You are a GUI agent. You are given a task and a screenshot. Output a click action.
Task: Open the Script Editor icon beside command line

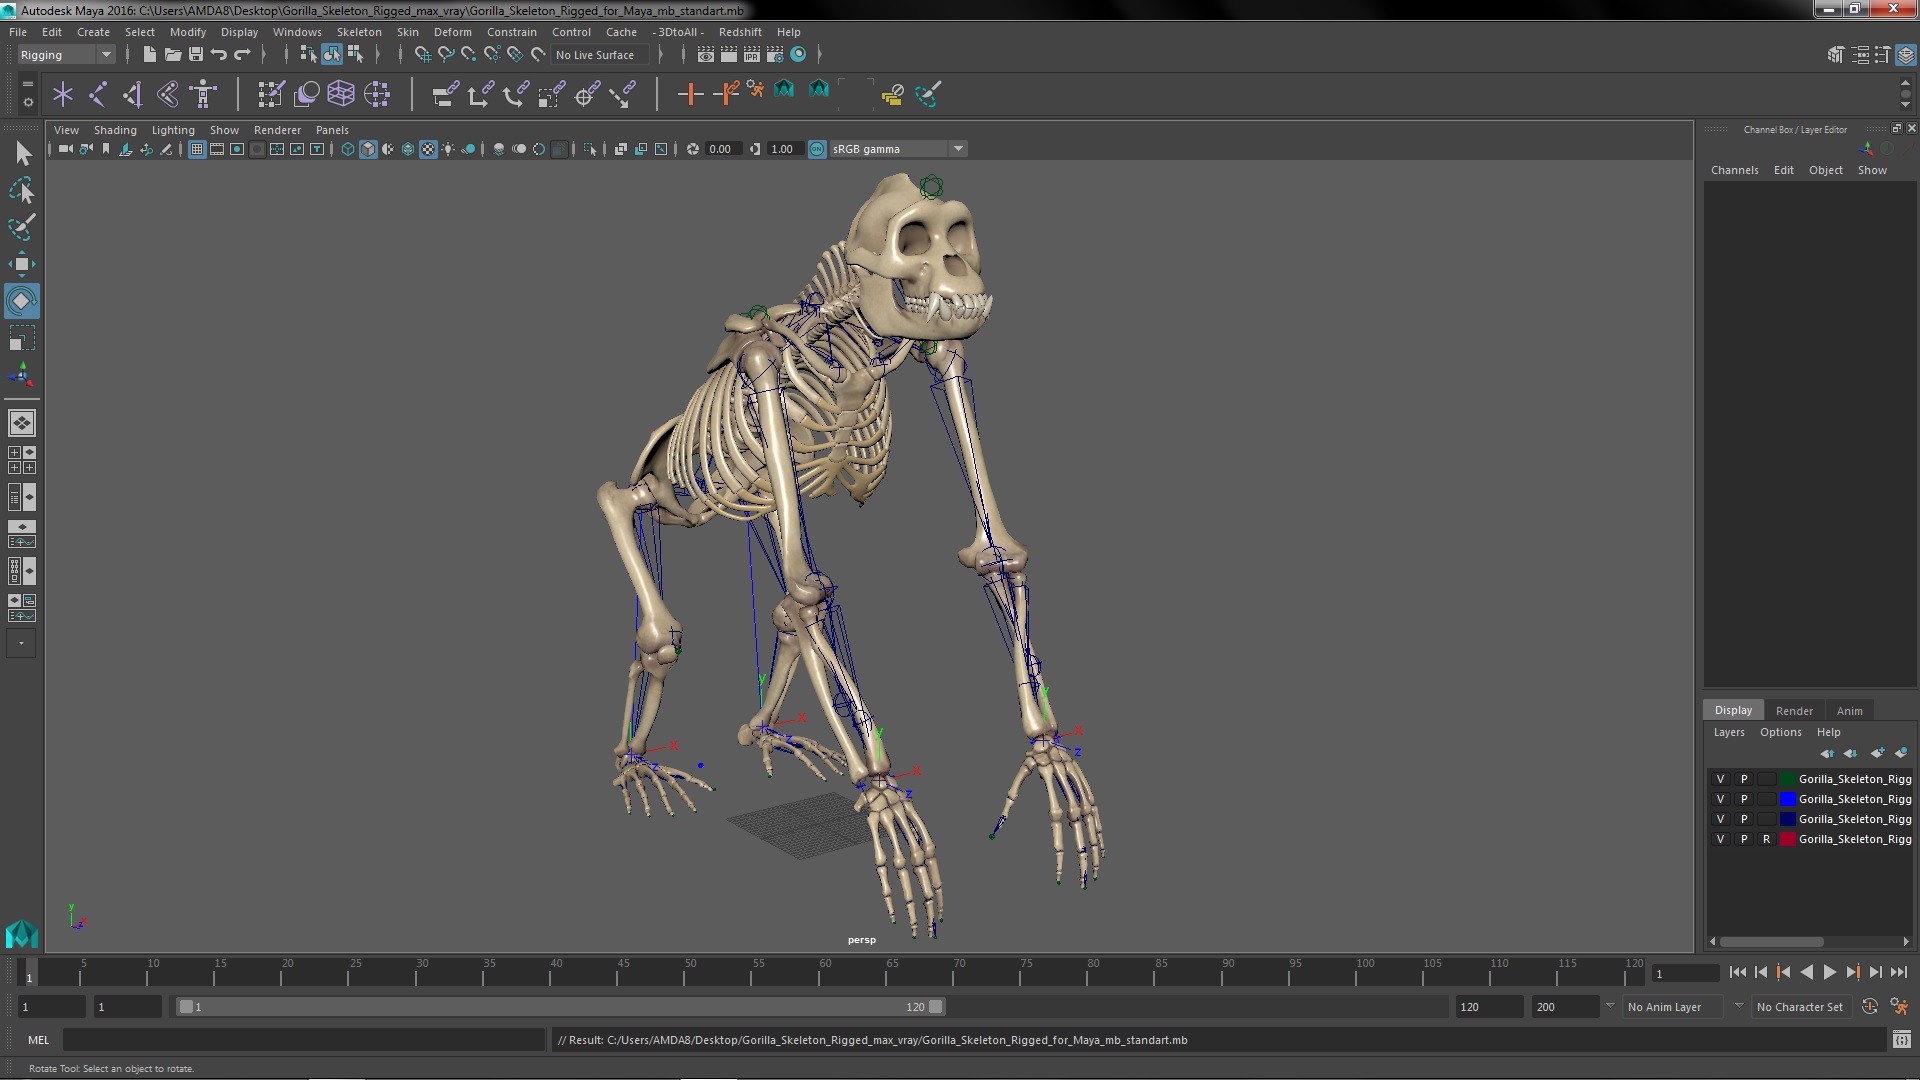click(x=1901, y=1040)
